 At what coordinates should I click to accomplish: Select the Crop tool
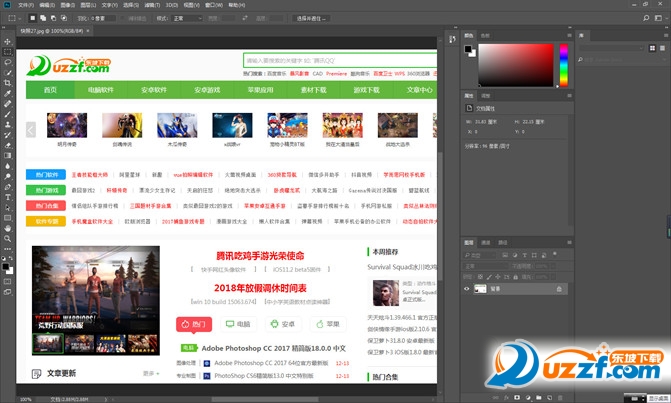tap(7, 83)
